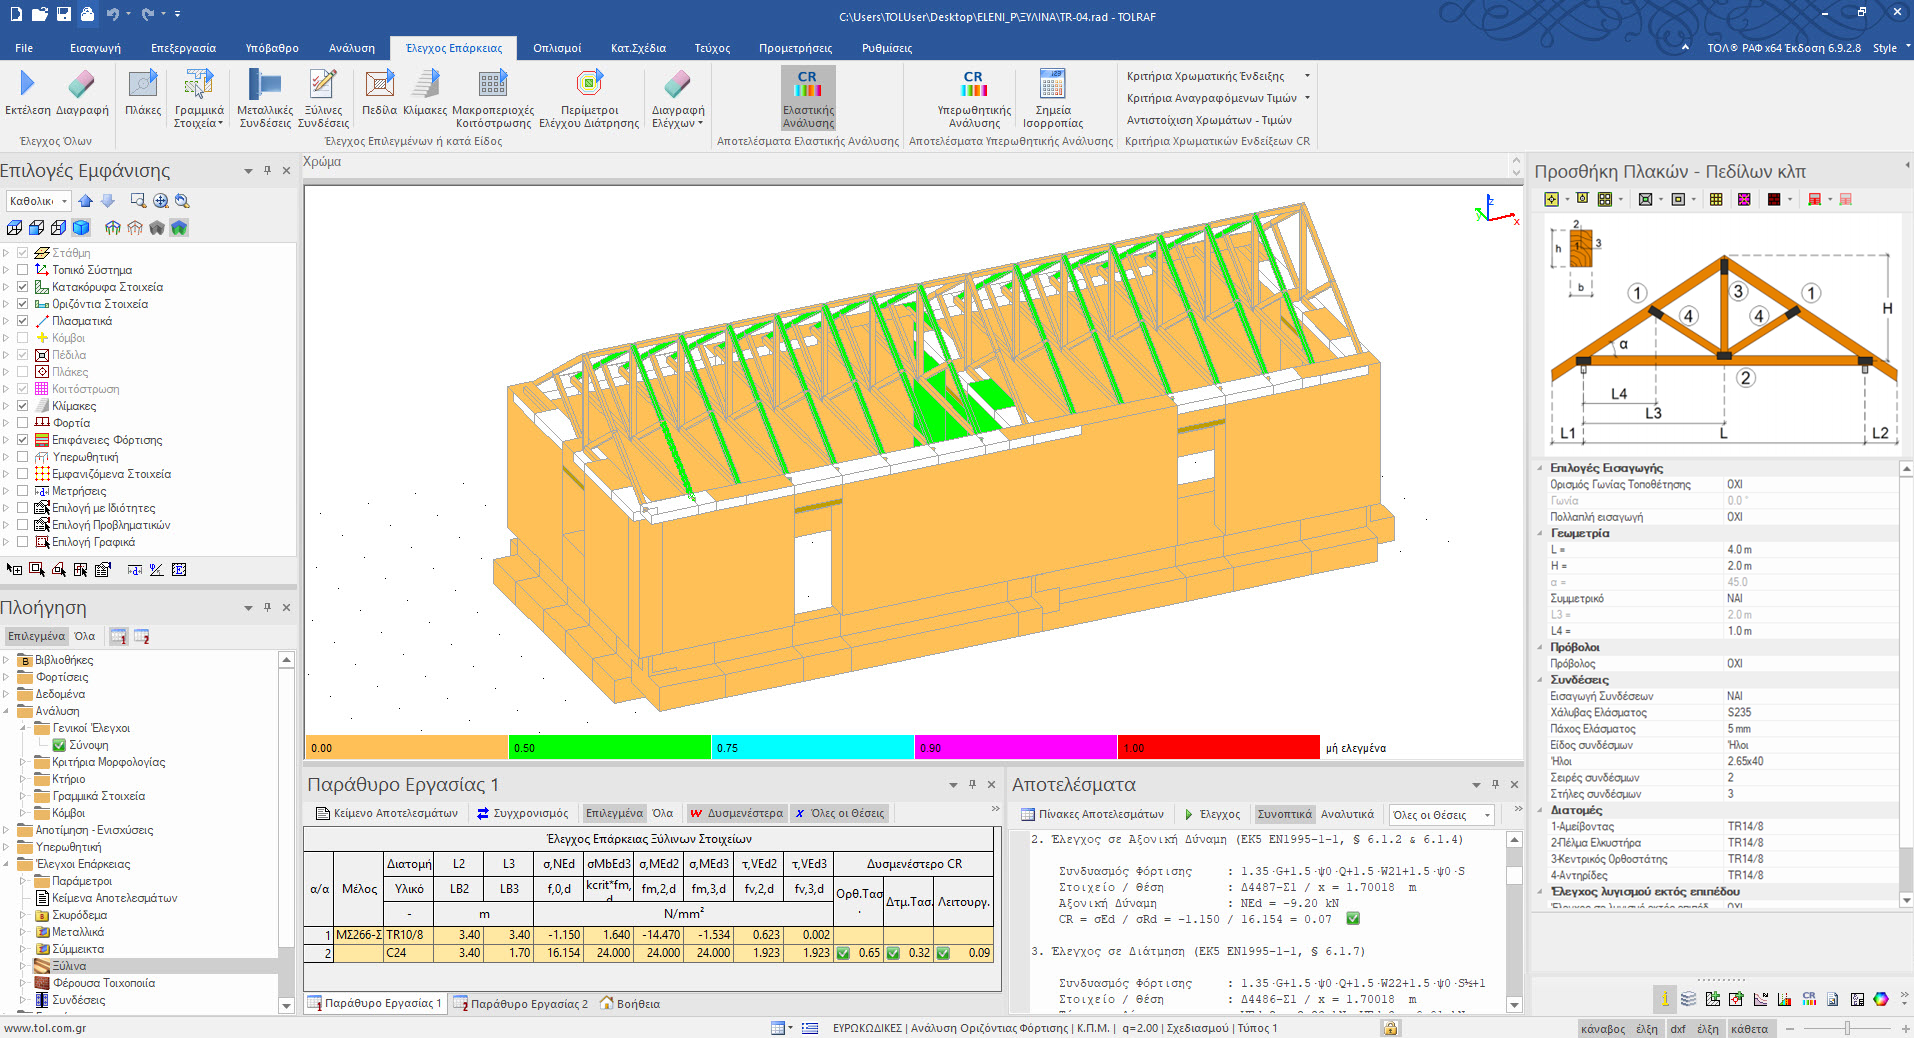This screenshot has width=1914, height=1038.
Task: Open the Οπλισμοί ribbon tab
Action: click(x=557, y=48)
